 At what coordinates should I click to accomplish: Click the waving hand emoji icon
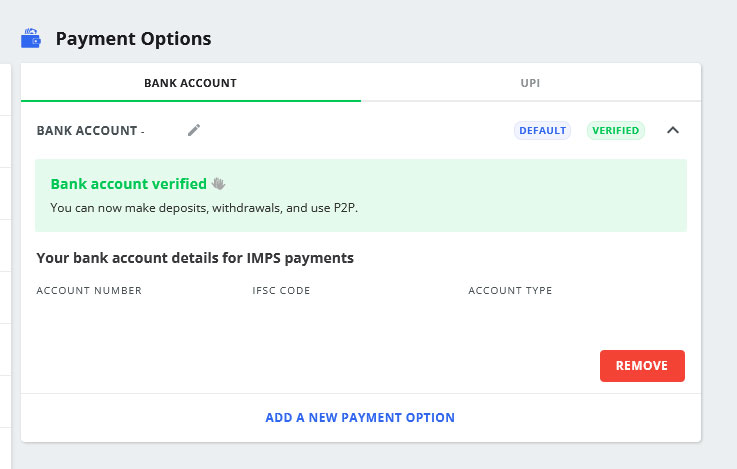click(x=219, y=183)
